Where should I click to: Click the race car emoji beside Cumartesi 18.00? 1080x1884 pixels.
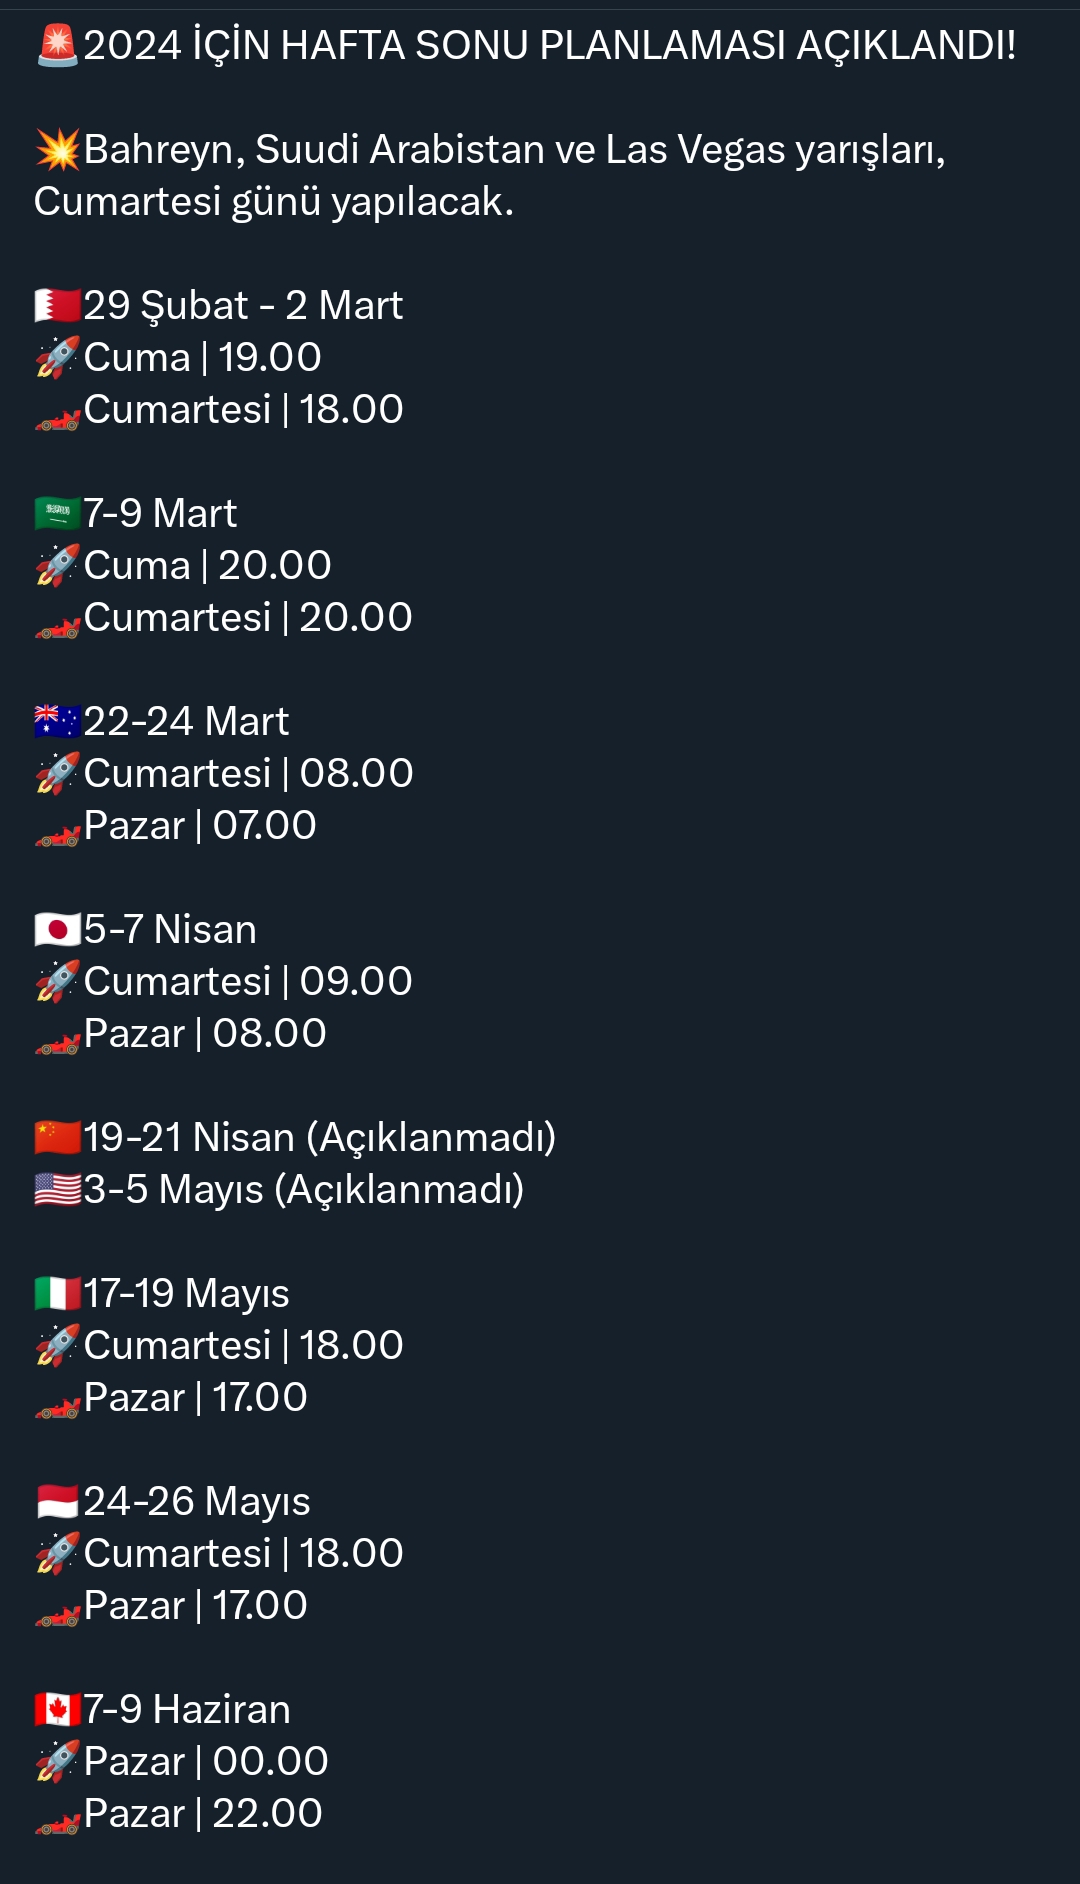click(57, 414)
